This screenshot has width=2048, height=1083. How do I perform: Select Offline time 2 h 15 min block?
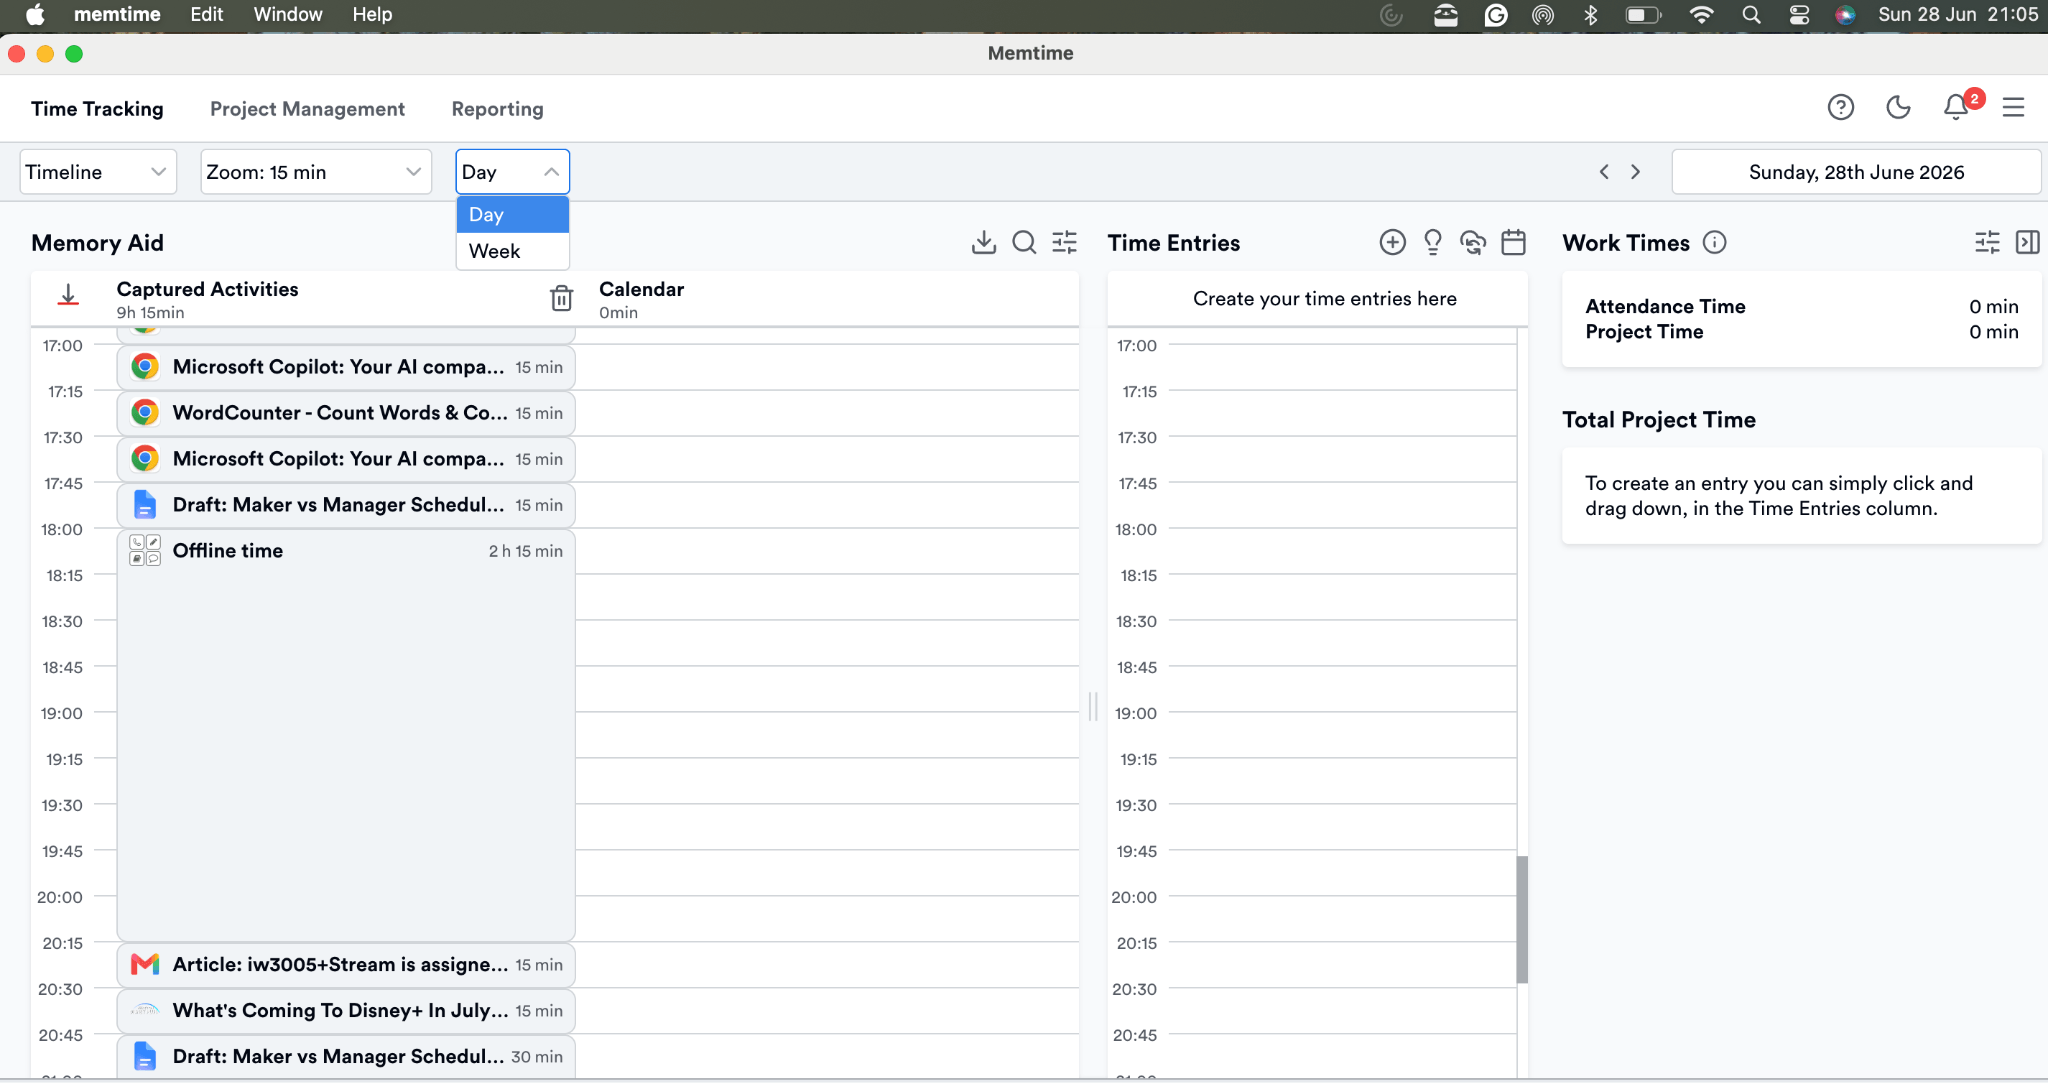coord(346,735)
